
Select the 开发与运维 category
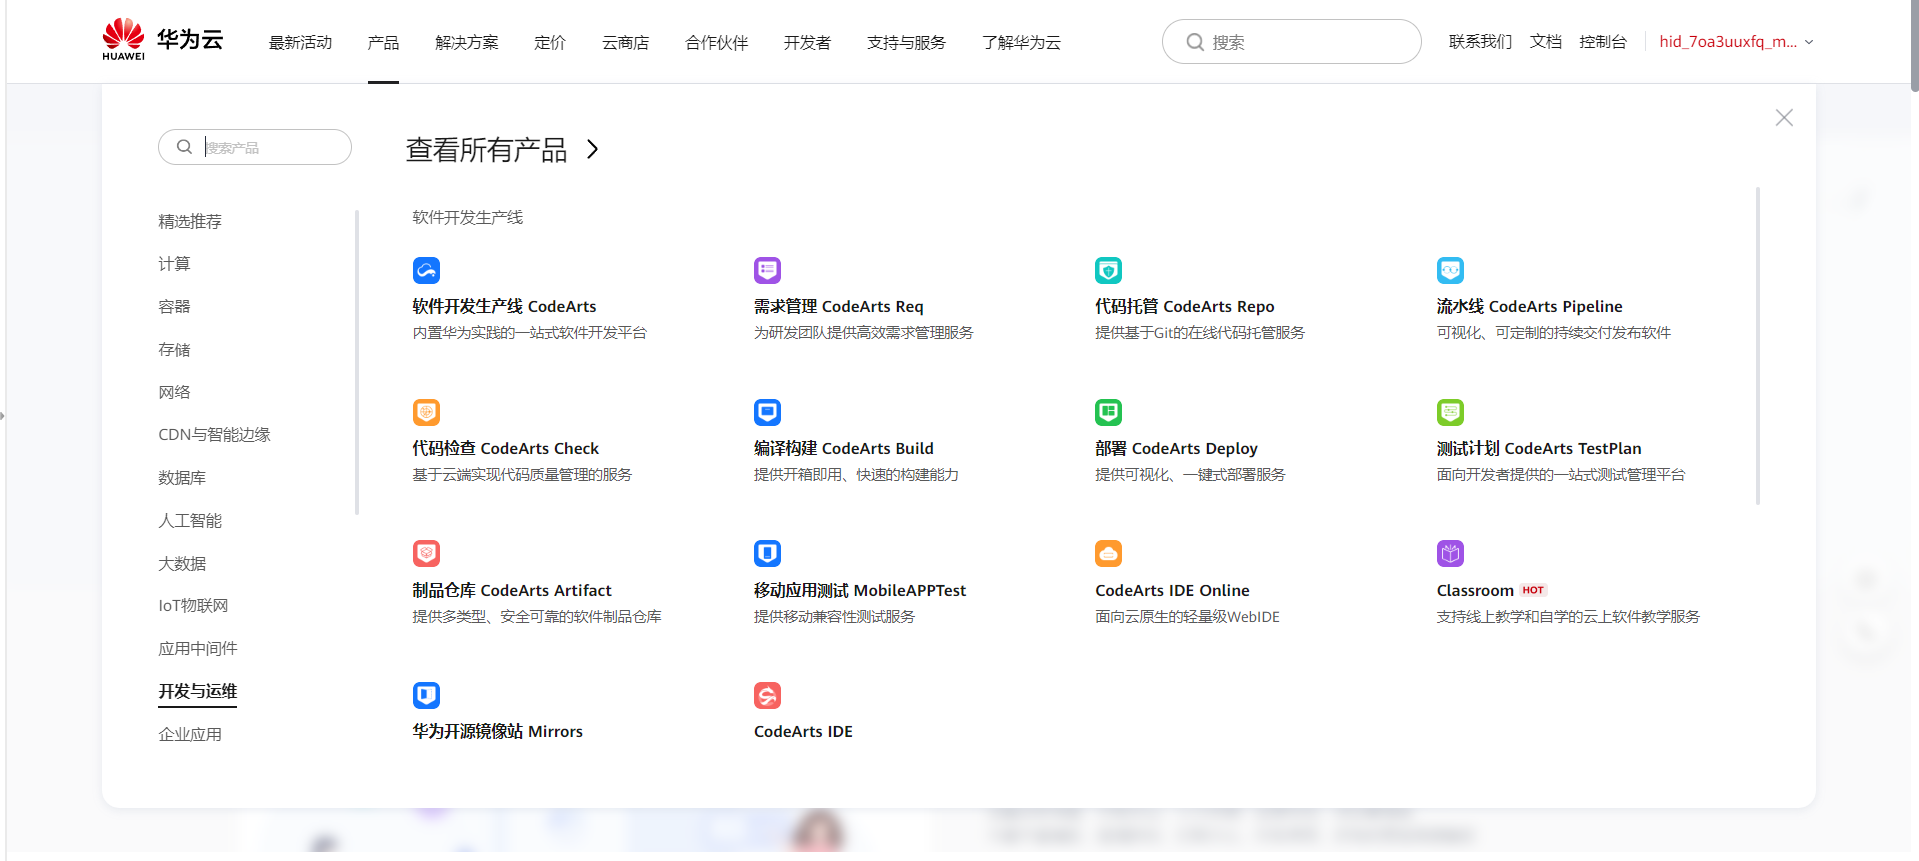point(198,691)
